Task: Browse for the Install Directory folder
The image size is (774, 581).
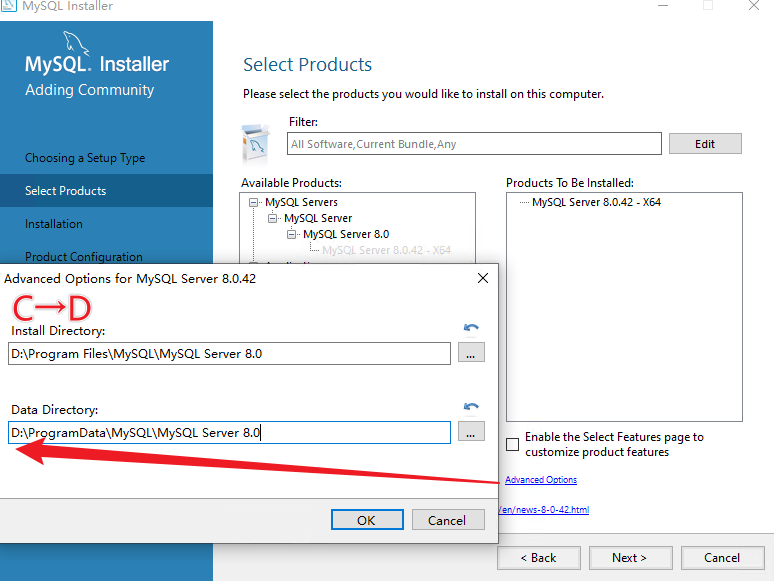Action: click(471, 352)
